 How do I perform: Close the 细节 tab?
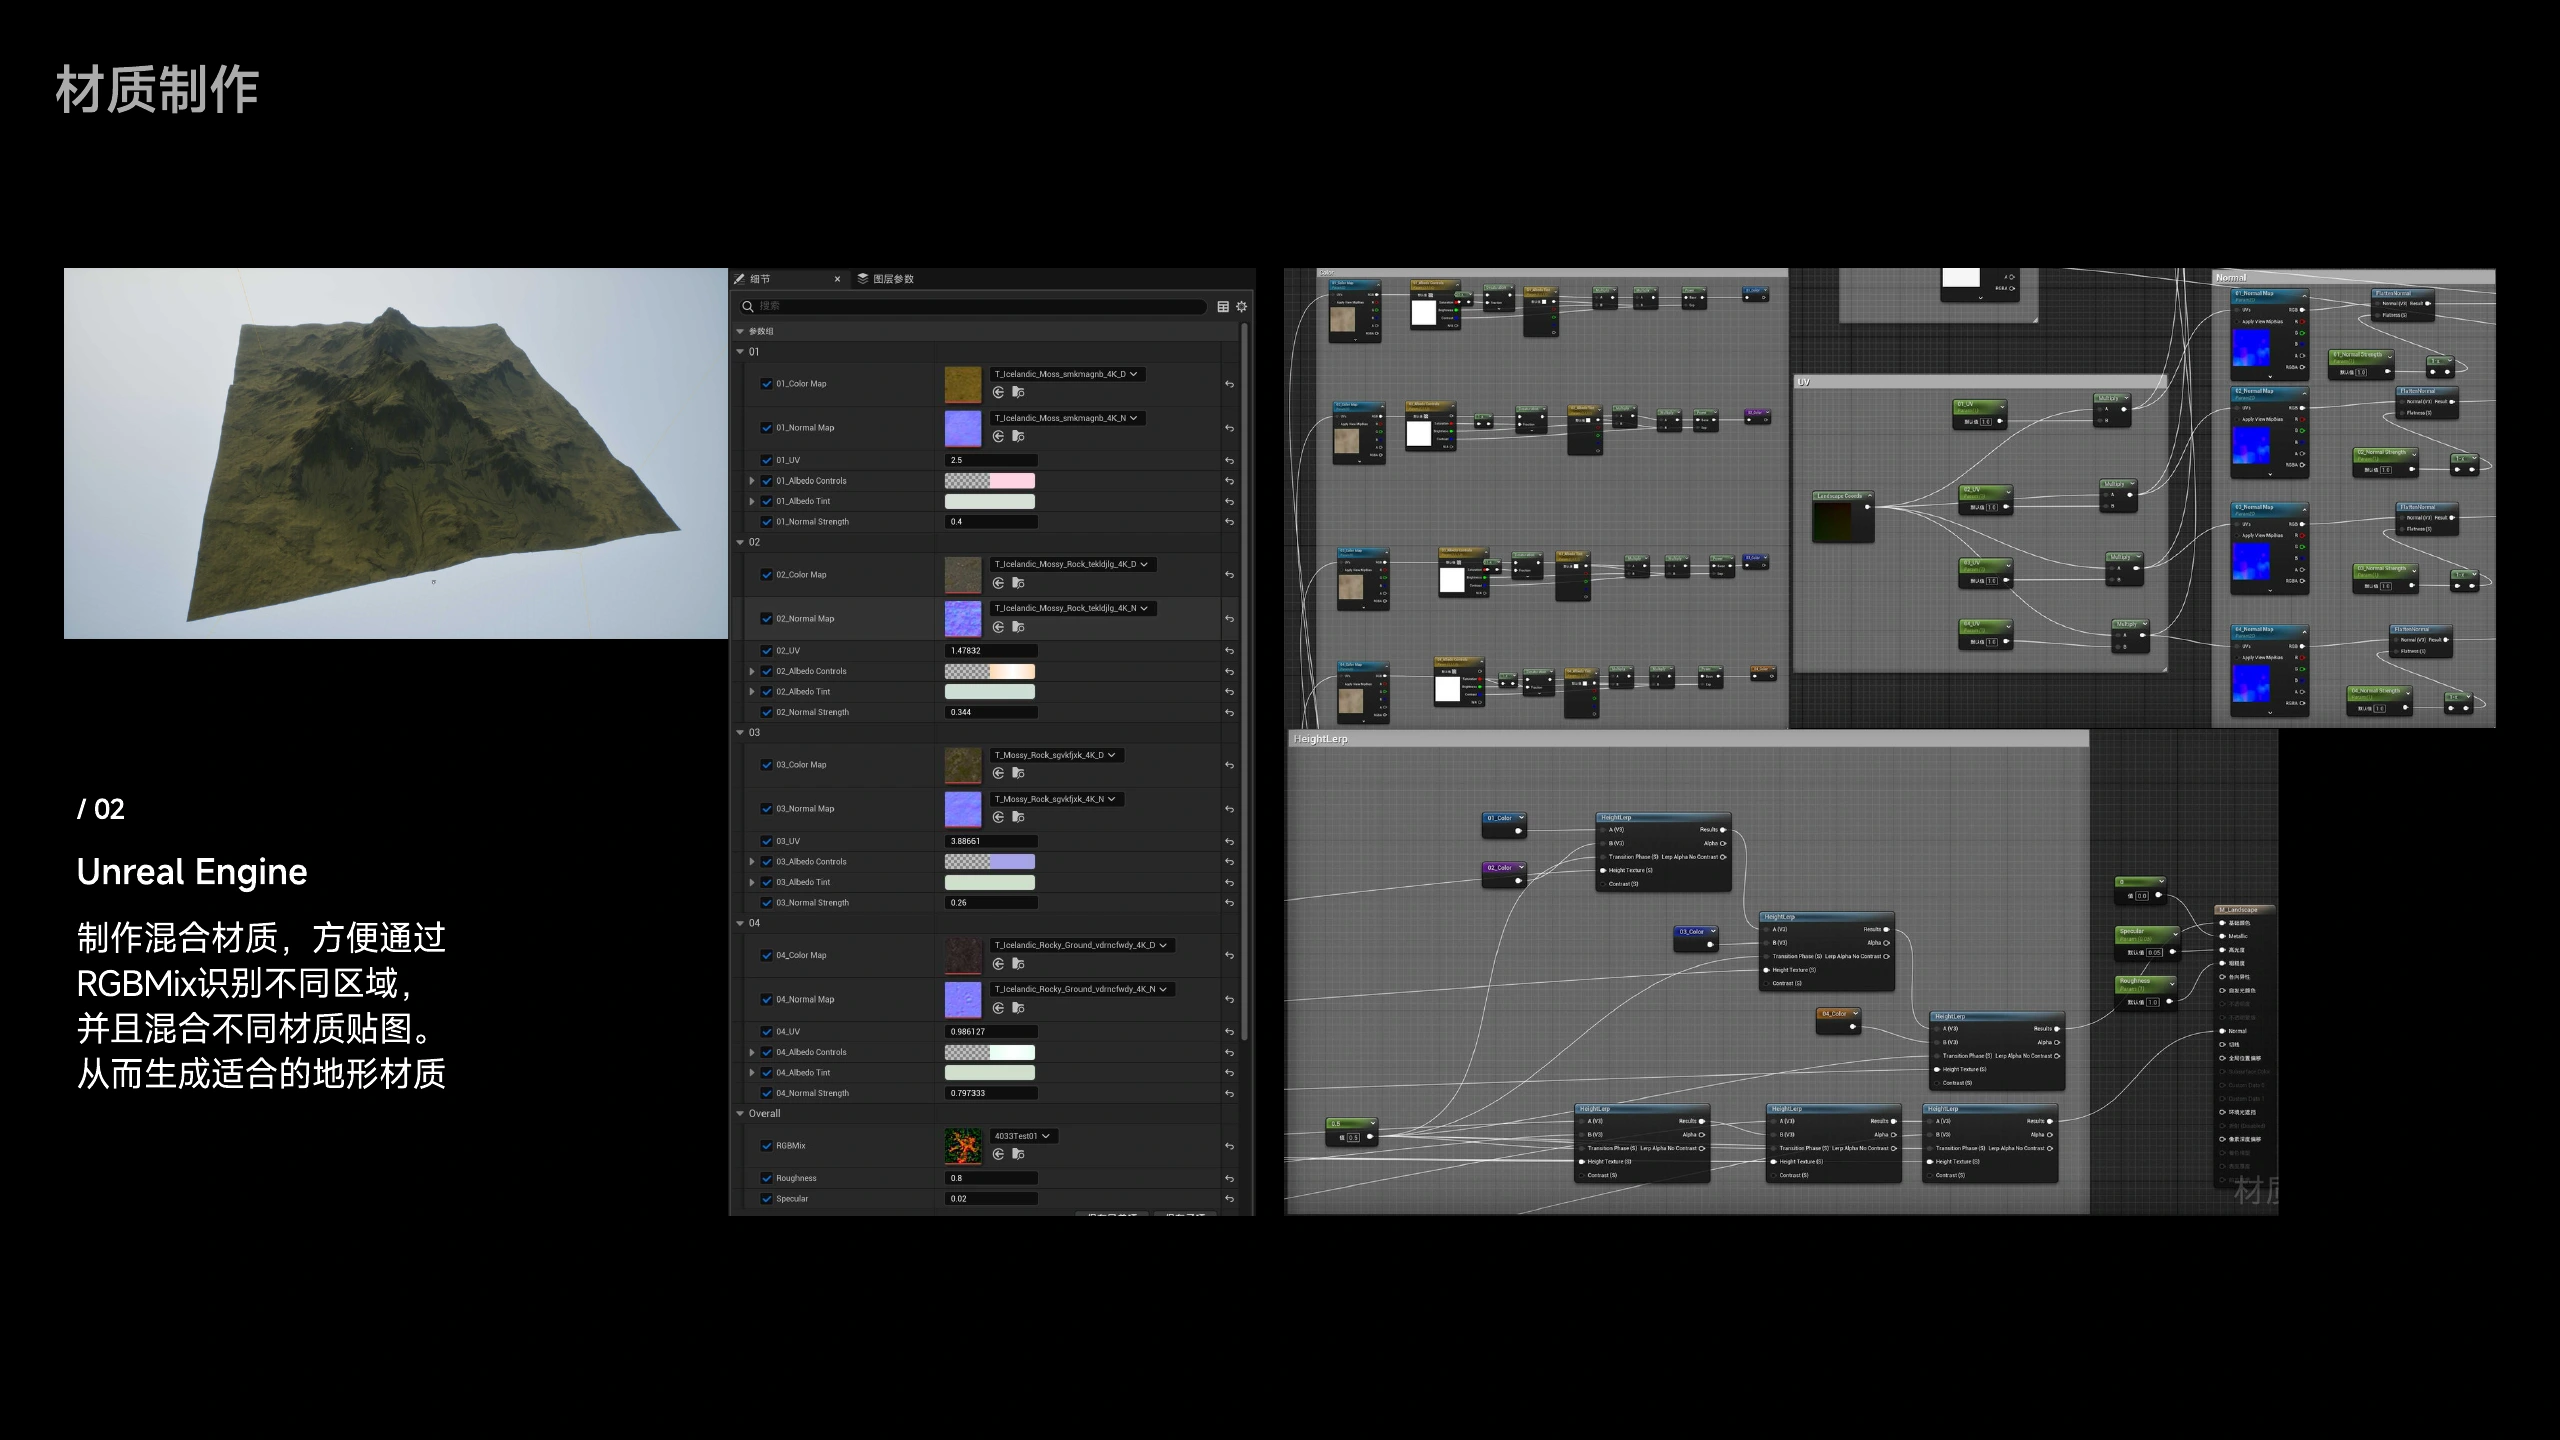tap(838, 279)
